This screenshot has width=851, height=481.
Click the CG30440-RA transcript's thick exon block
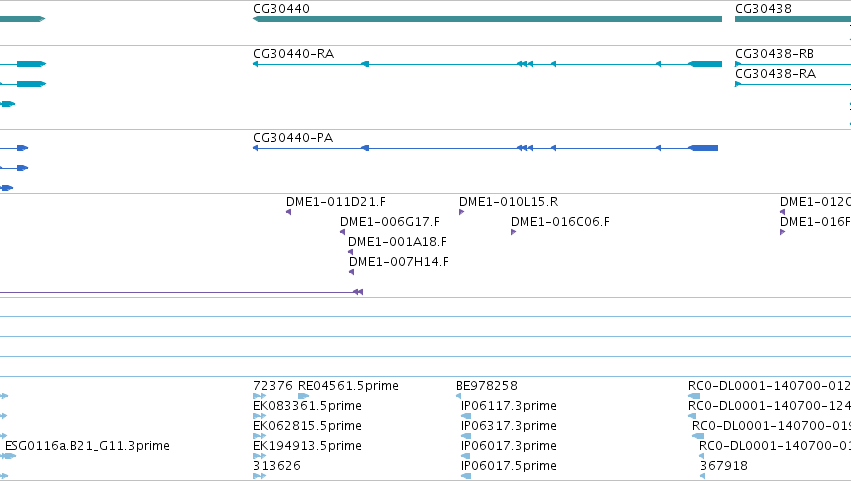coord(705,64)
